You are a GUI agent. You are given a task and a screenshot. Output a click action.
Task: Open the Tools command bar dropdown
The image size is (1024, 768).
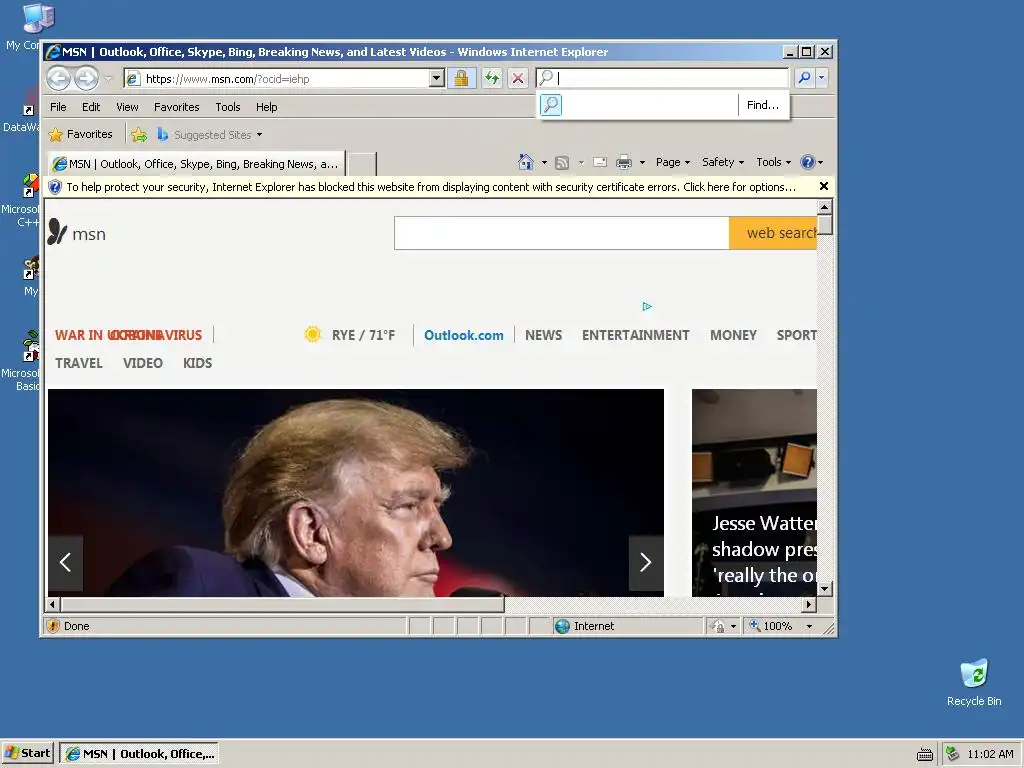(x=773, y=162)
